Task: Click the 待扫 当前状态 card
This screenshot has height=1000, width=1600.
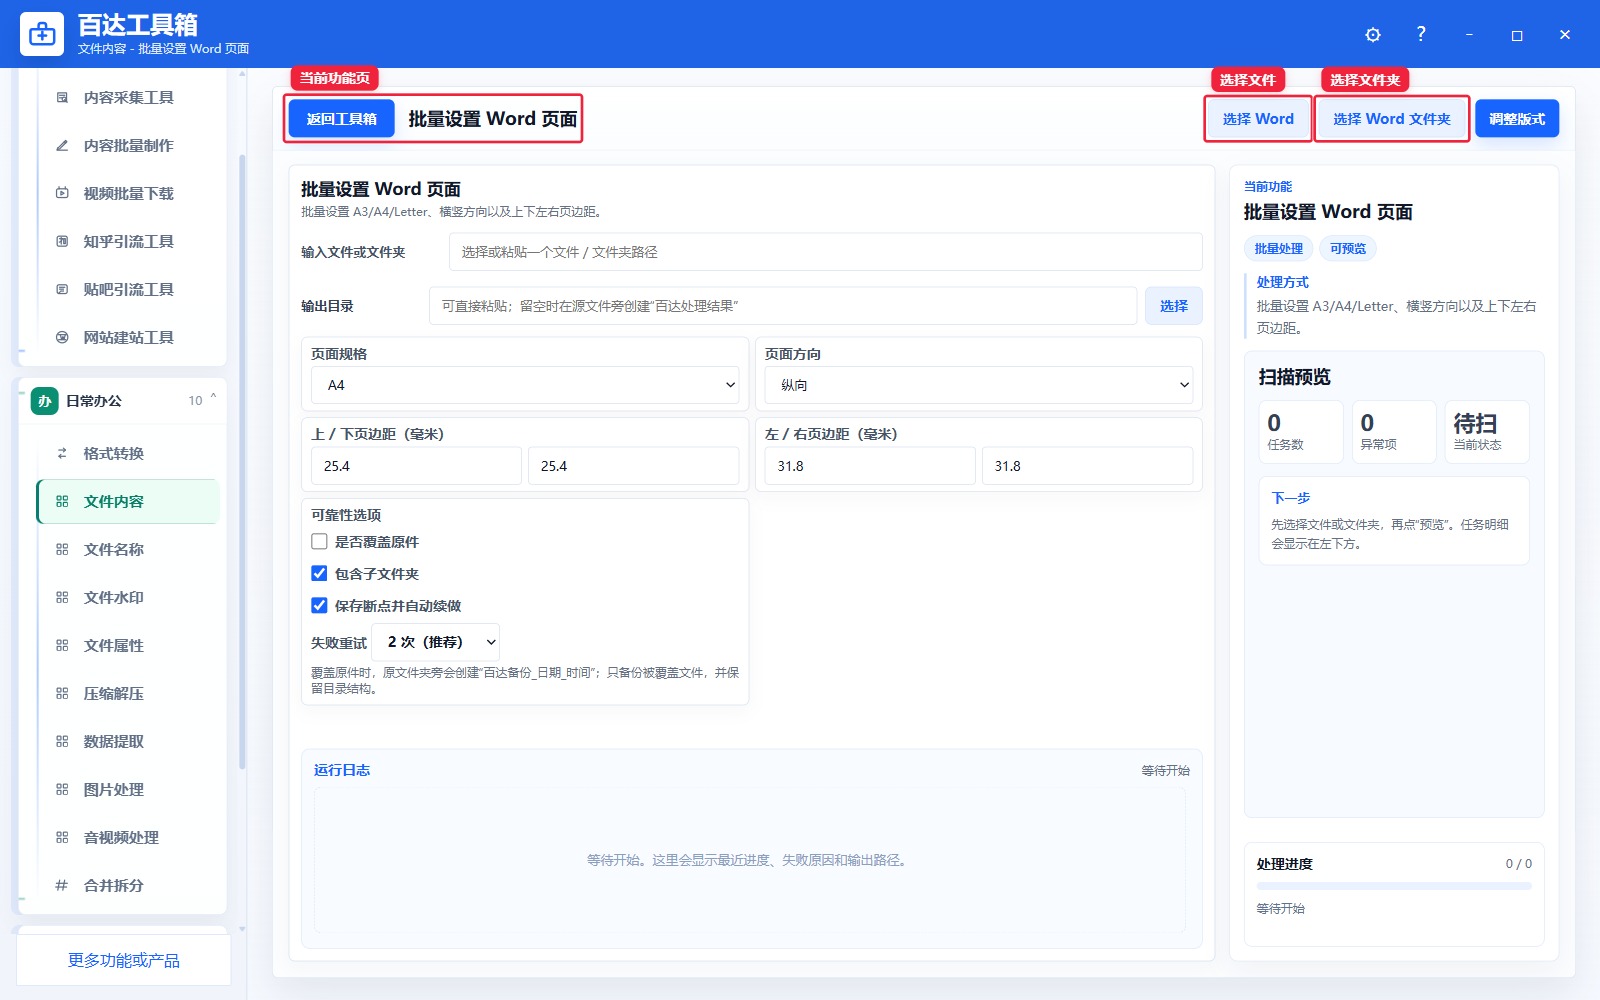Action: pos(1487,432)
